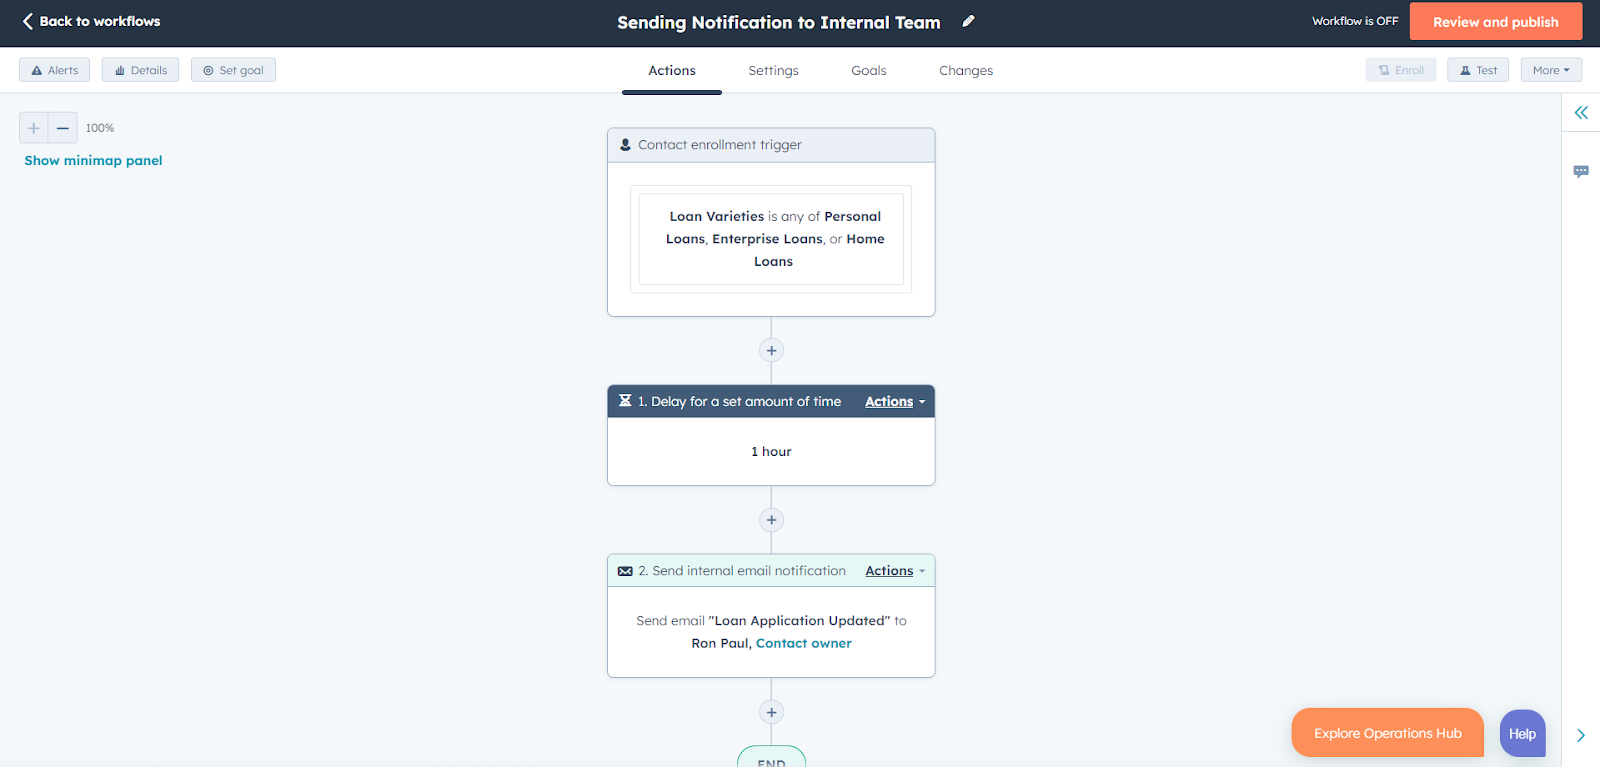This screenshot has width=1600, height=767.
Task: Click the hourglass delay icon
Action: click(625, 401)
